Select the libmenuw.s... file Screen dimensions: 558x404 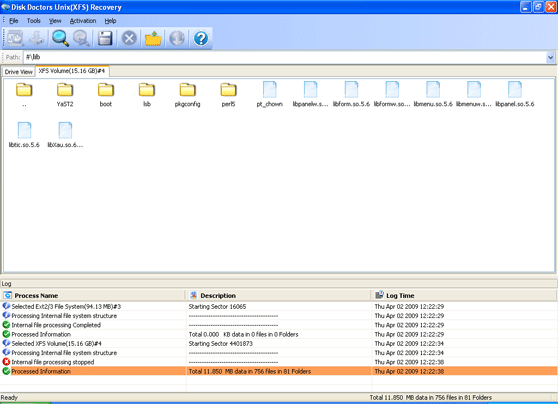pyautogui.click(x=474, y=94)
